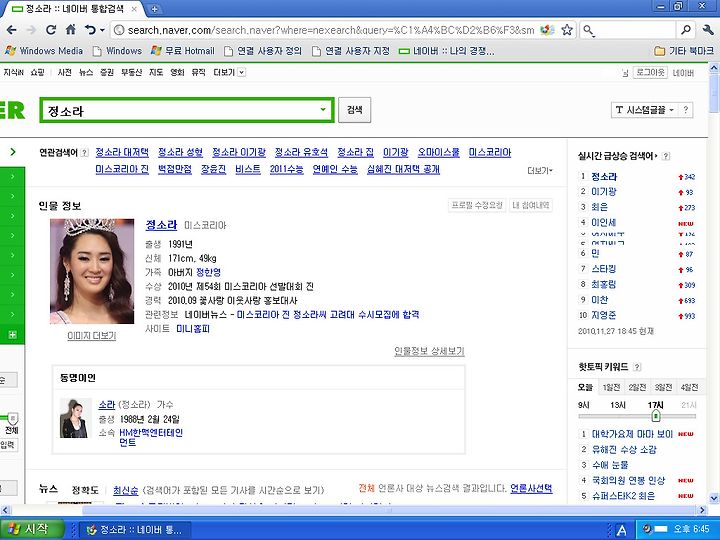
Task: Select the 2일전 hot topic tab
Action: pyautogui.click(x=637, y=388)
